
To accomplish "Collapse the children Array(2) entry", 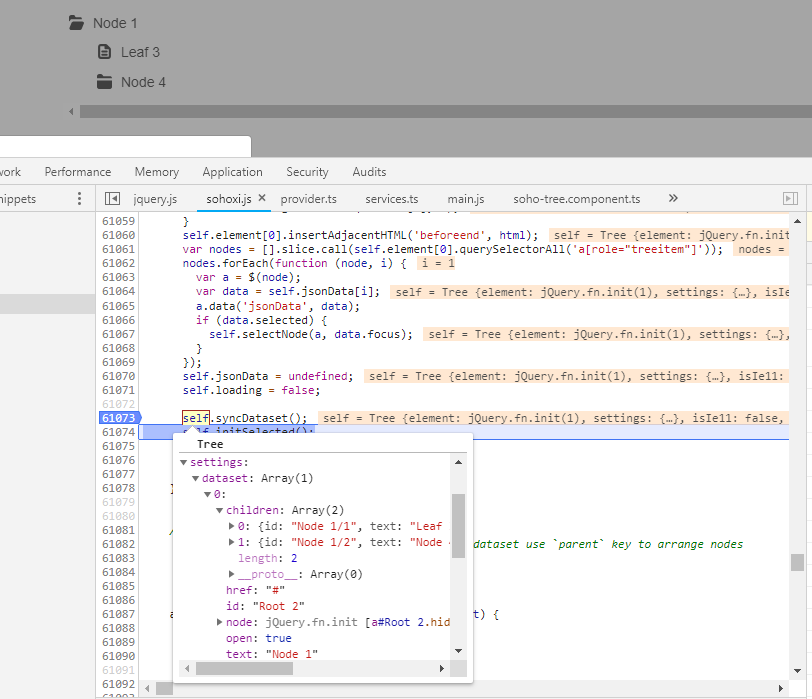I will pyautogui.click(x=218, y=510).
